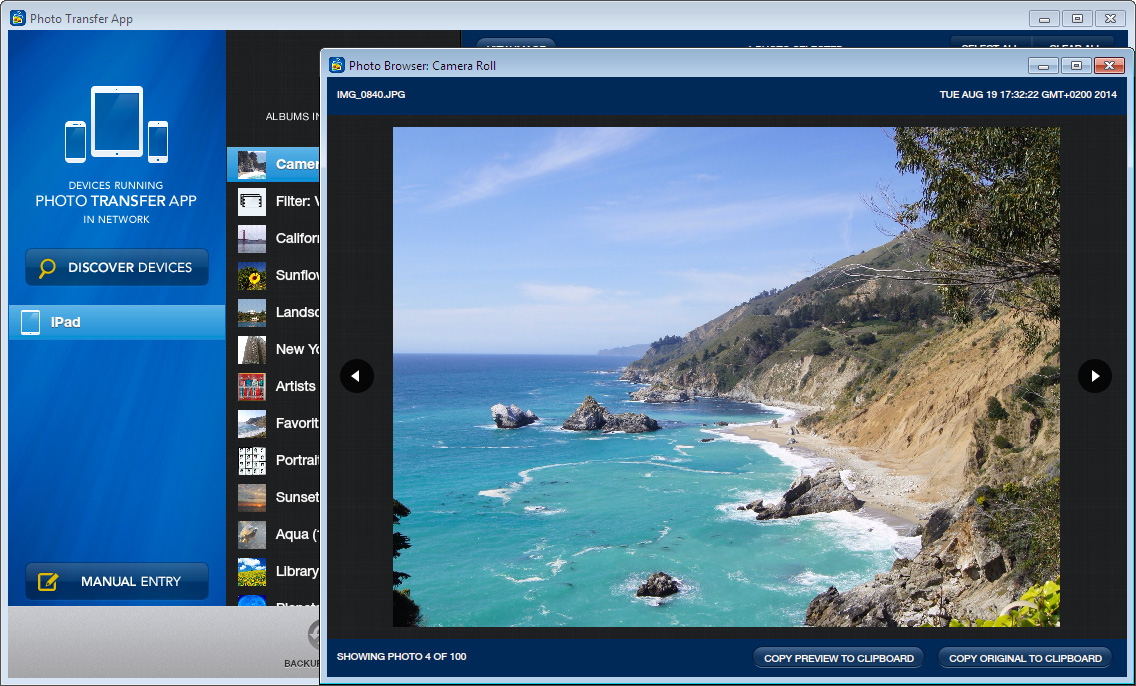Open the Camera Roll album thumbnail
1136x686 pixels.
pyautogui.click(x=251, y=164)
